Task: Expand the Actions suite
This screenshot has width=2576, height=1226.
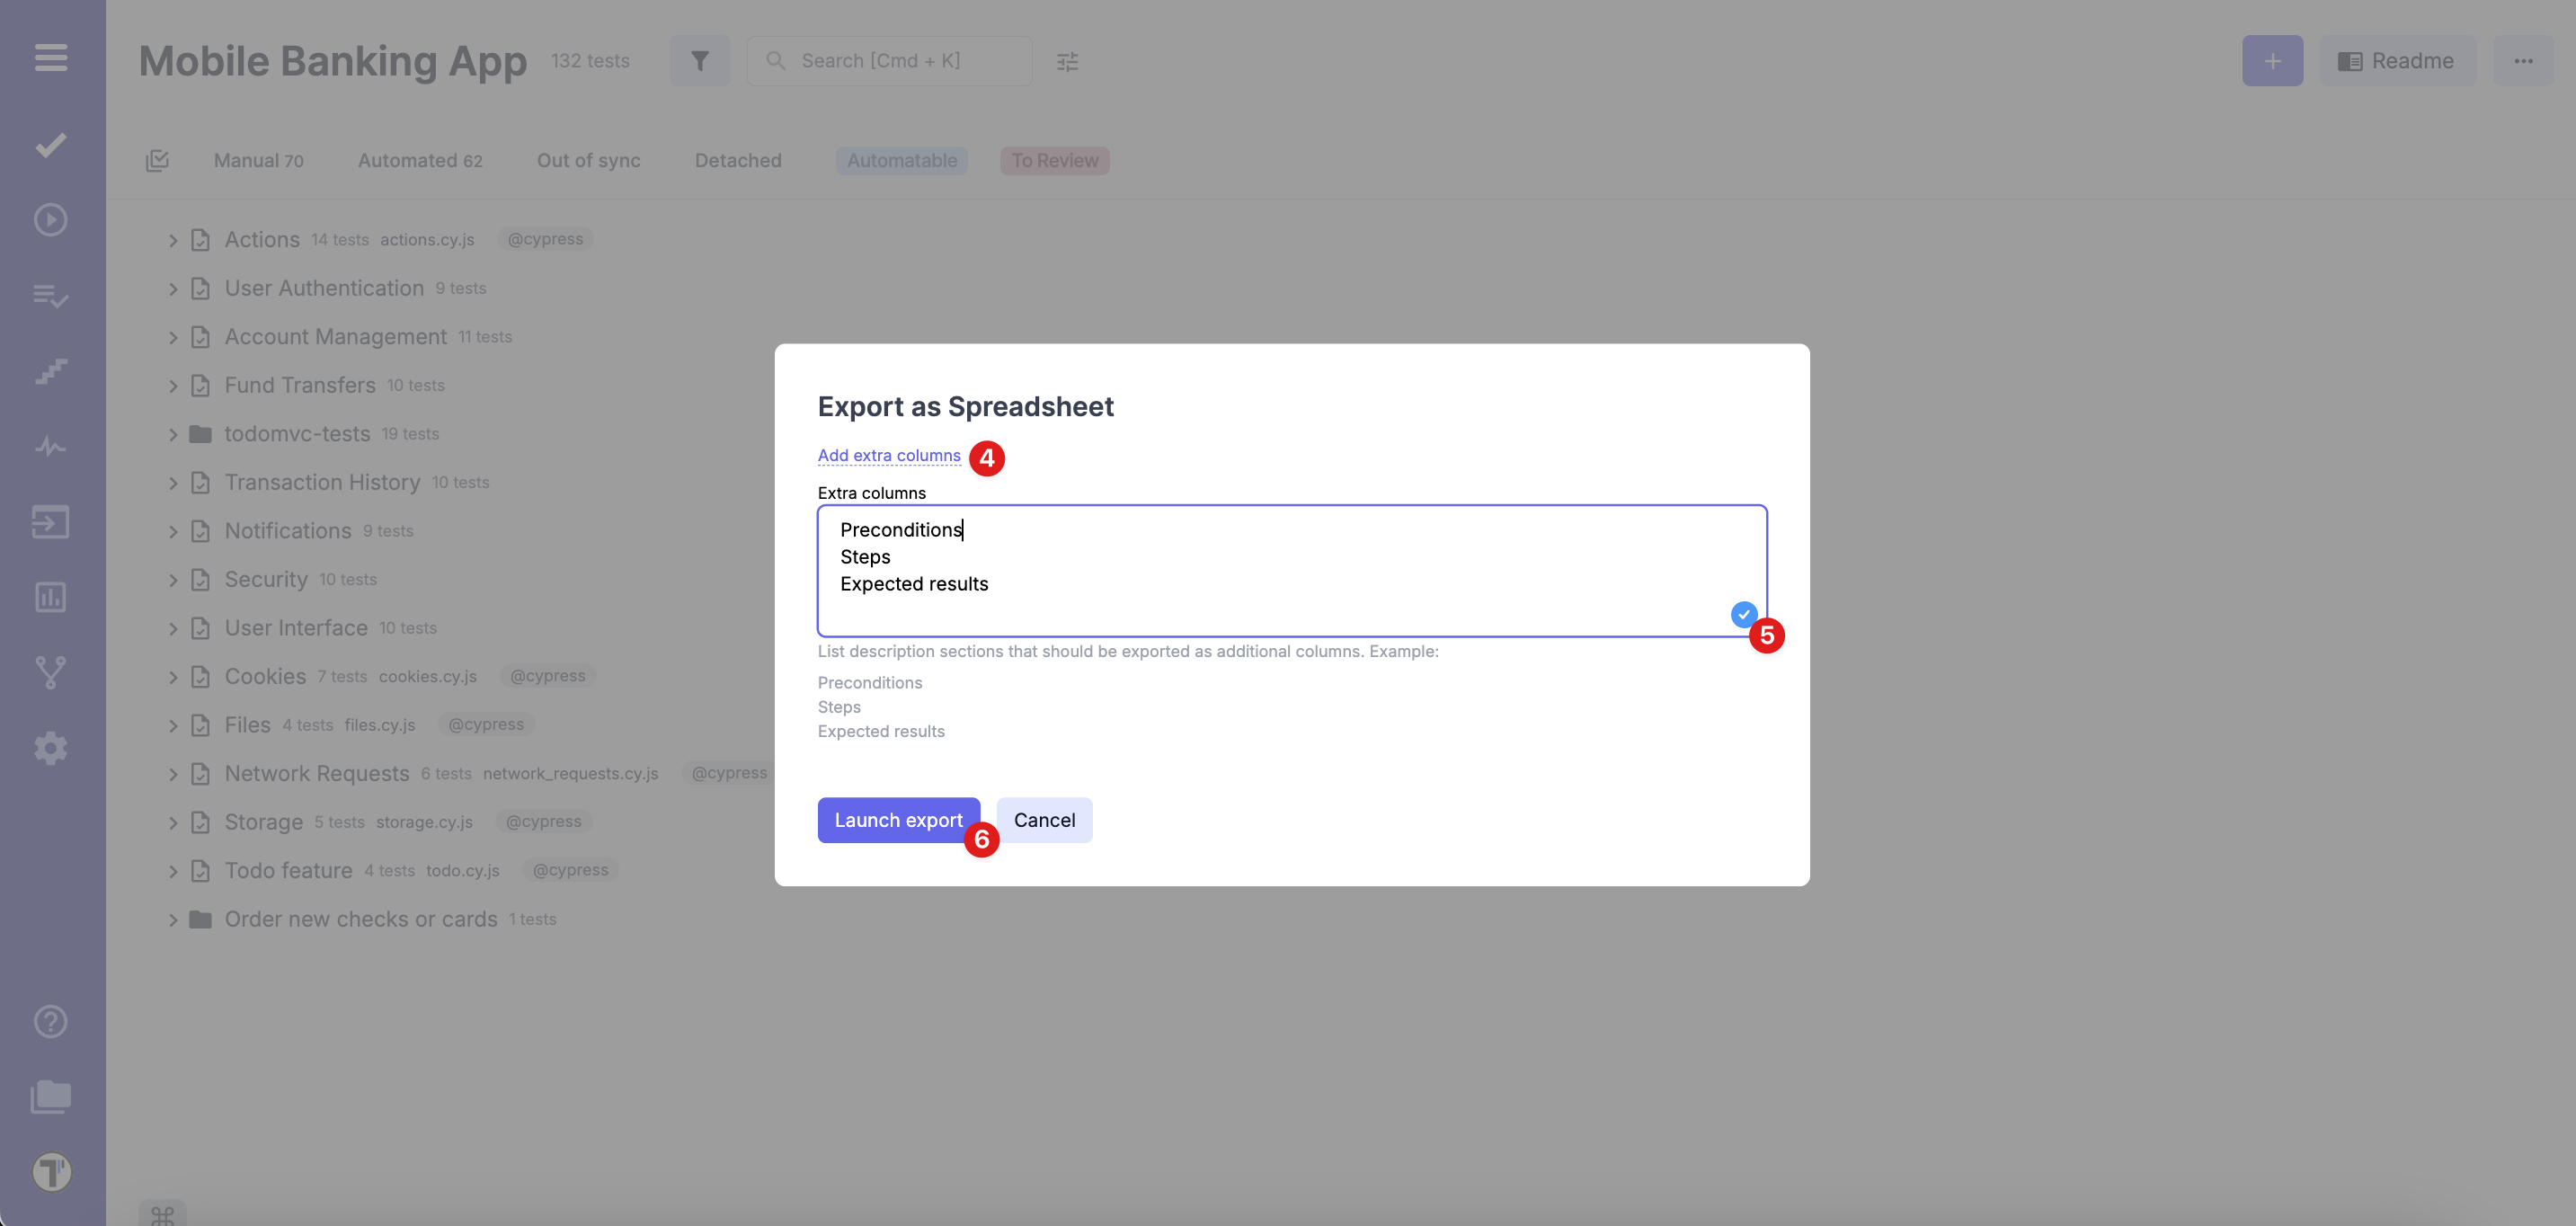Action: pyautogui.click(x=173, y=240)
